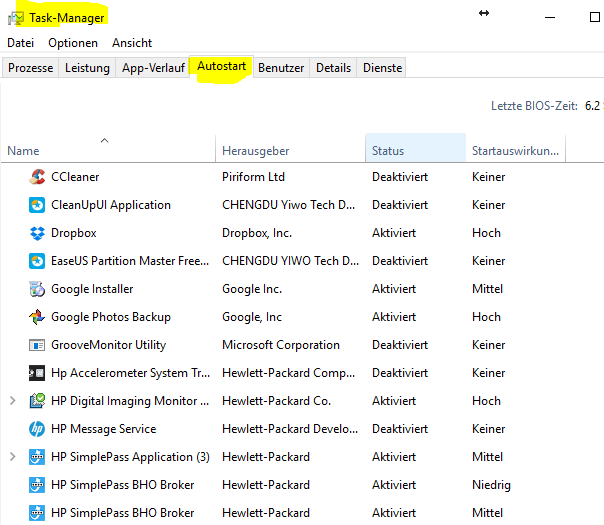Click the Google Installer icon
The width and height of the screenshot is (604, 525).
click(37, 289)
